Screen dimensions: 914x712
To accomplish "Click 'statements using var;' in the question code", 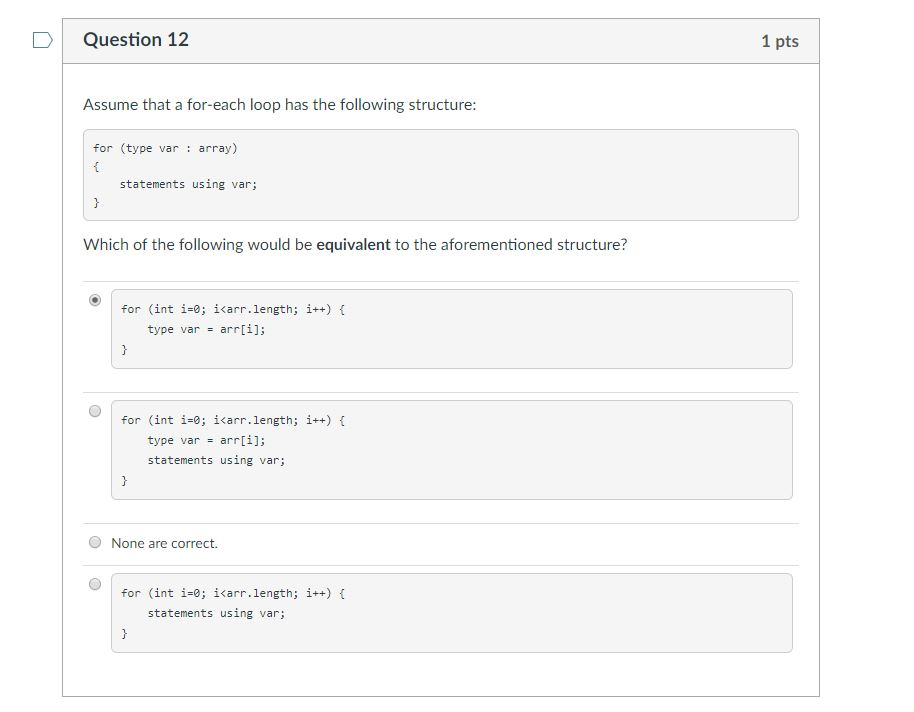I will pos(187,183).
